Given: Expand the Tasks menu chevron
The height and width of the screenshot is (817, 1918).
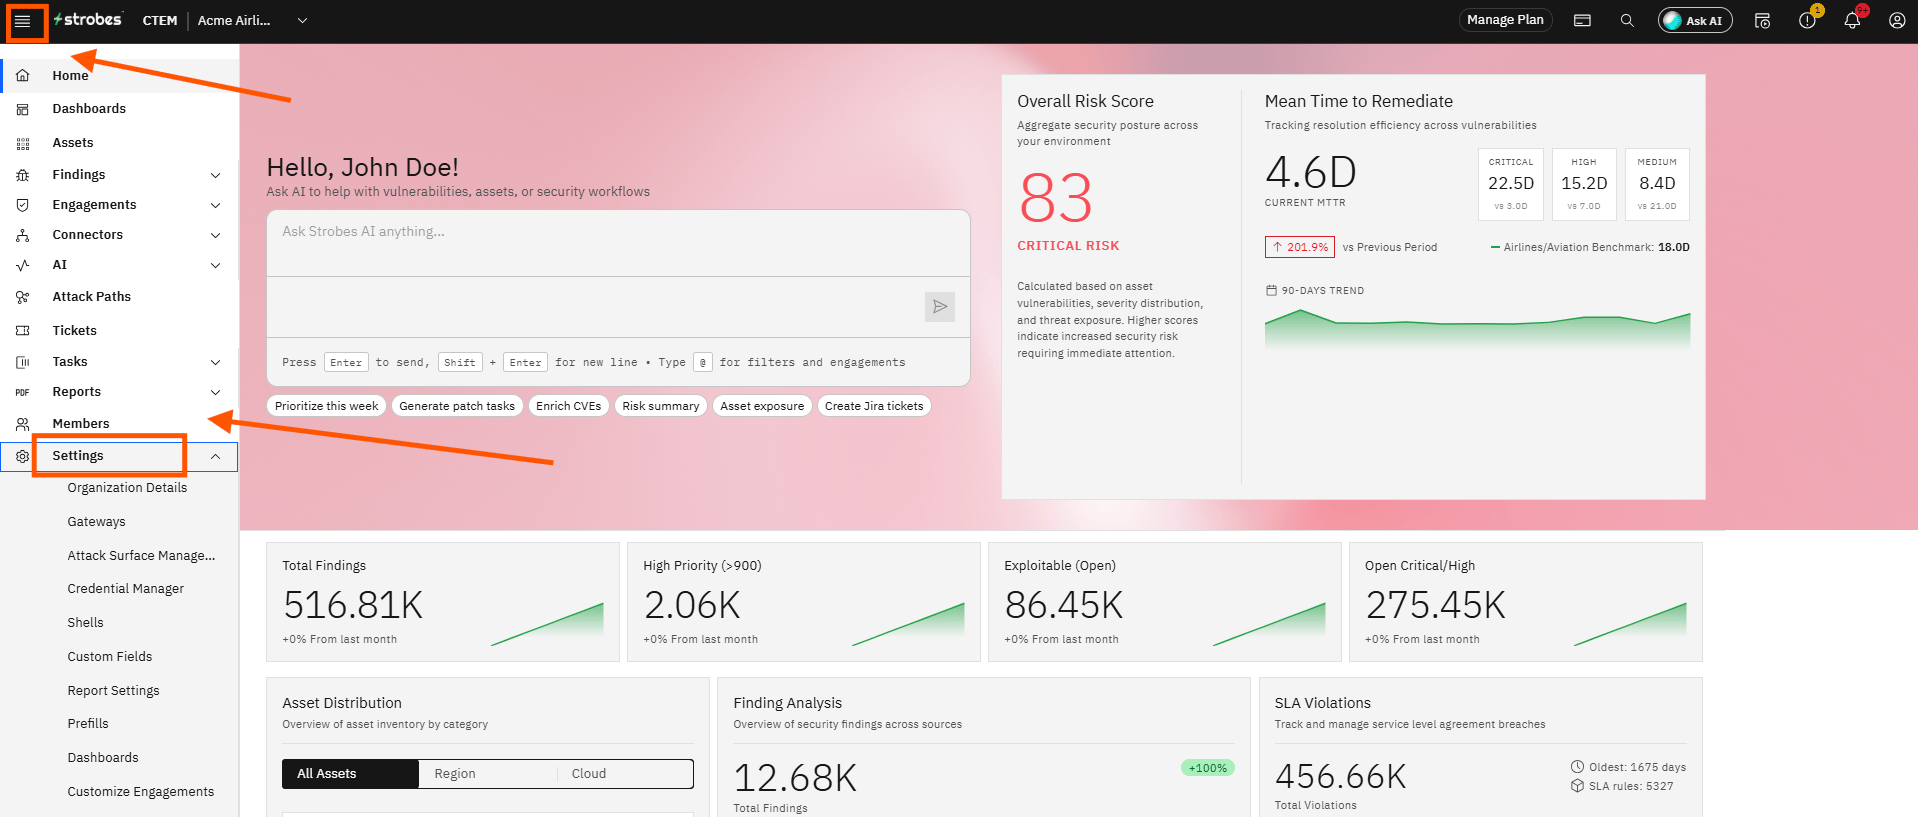Looking at the screenshot, I should click(215, 362).
